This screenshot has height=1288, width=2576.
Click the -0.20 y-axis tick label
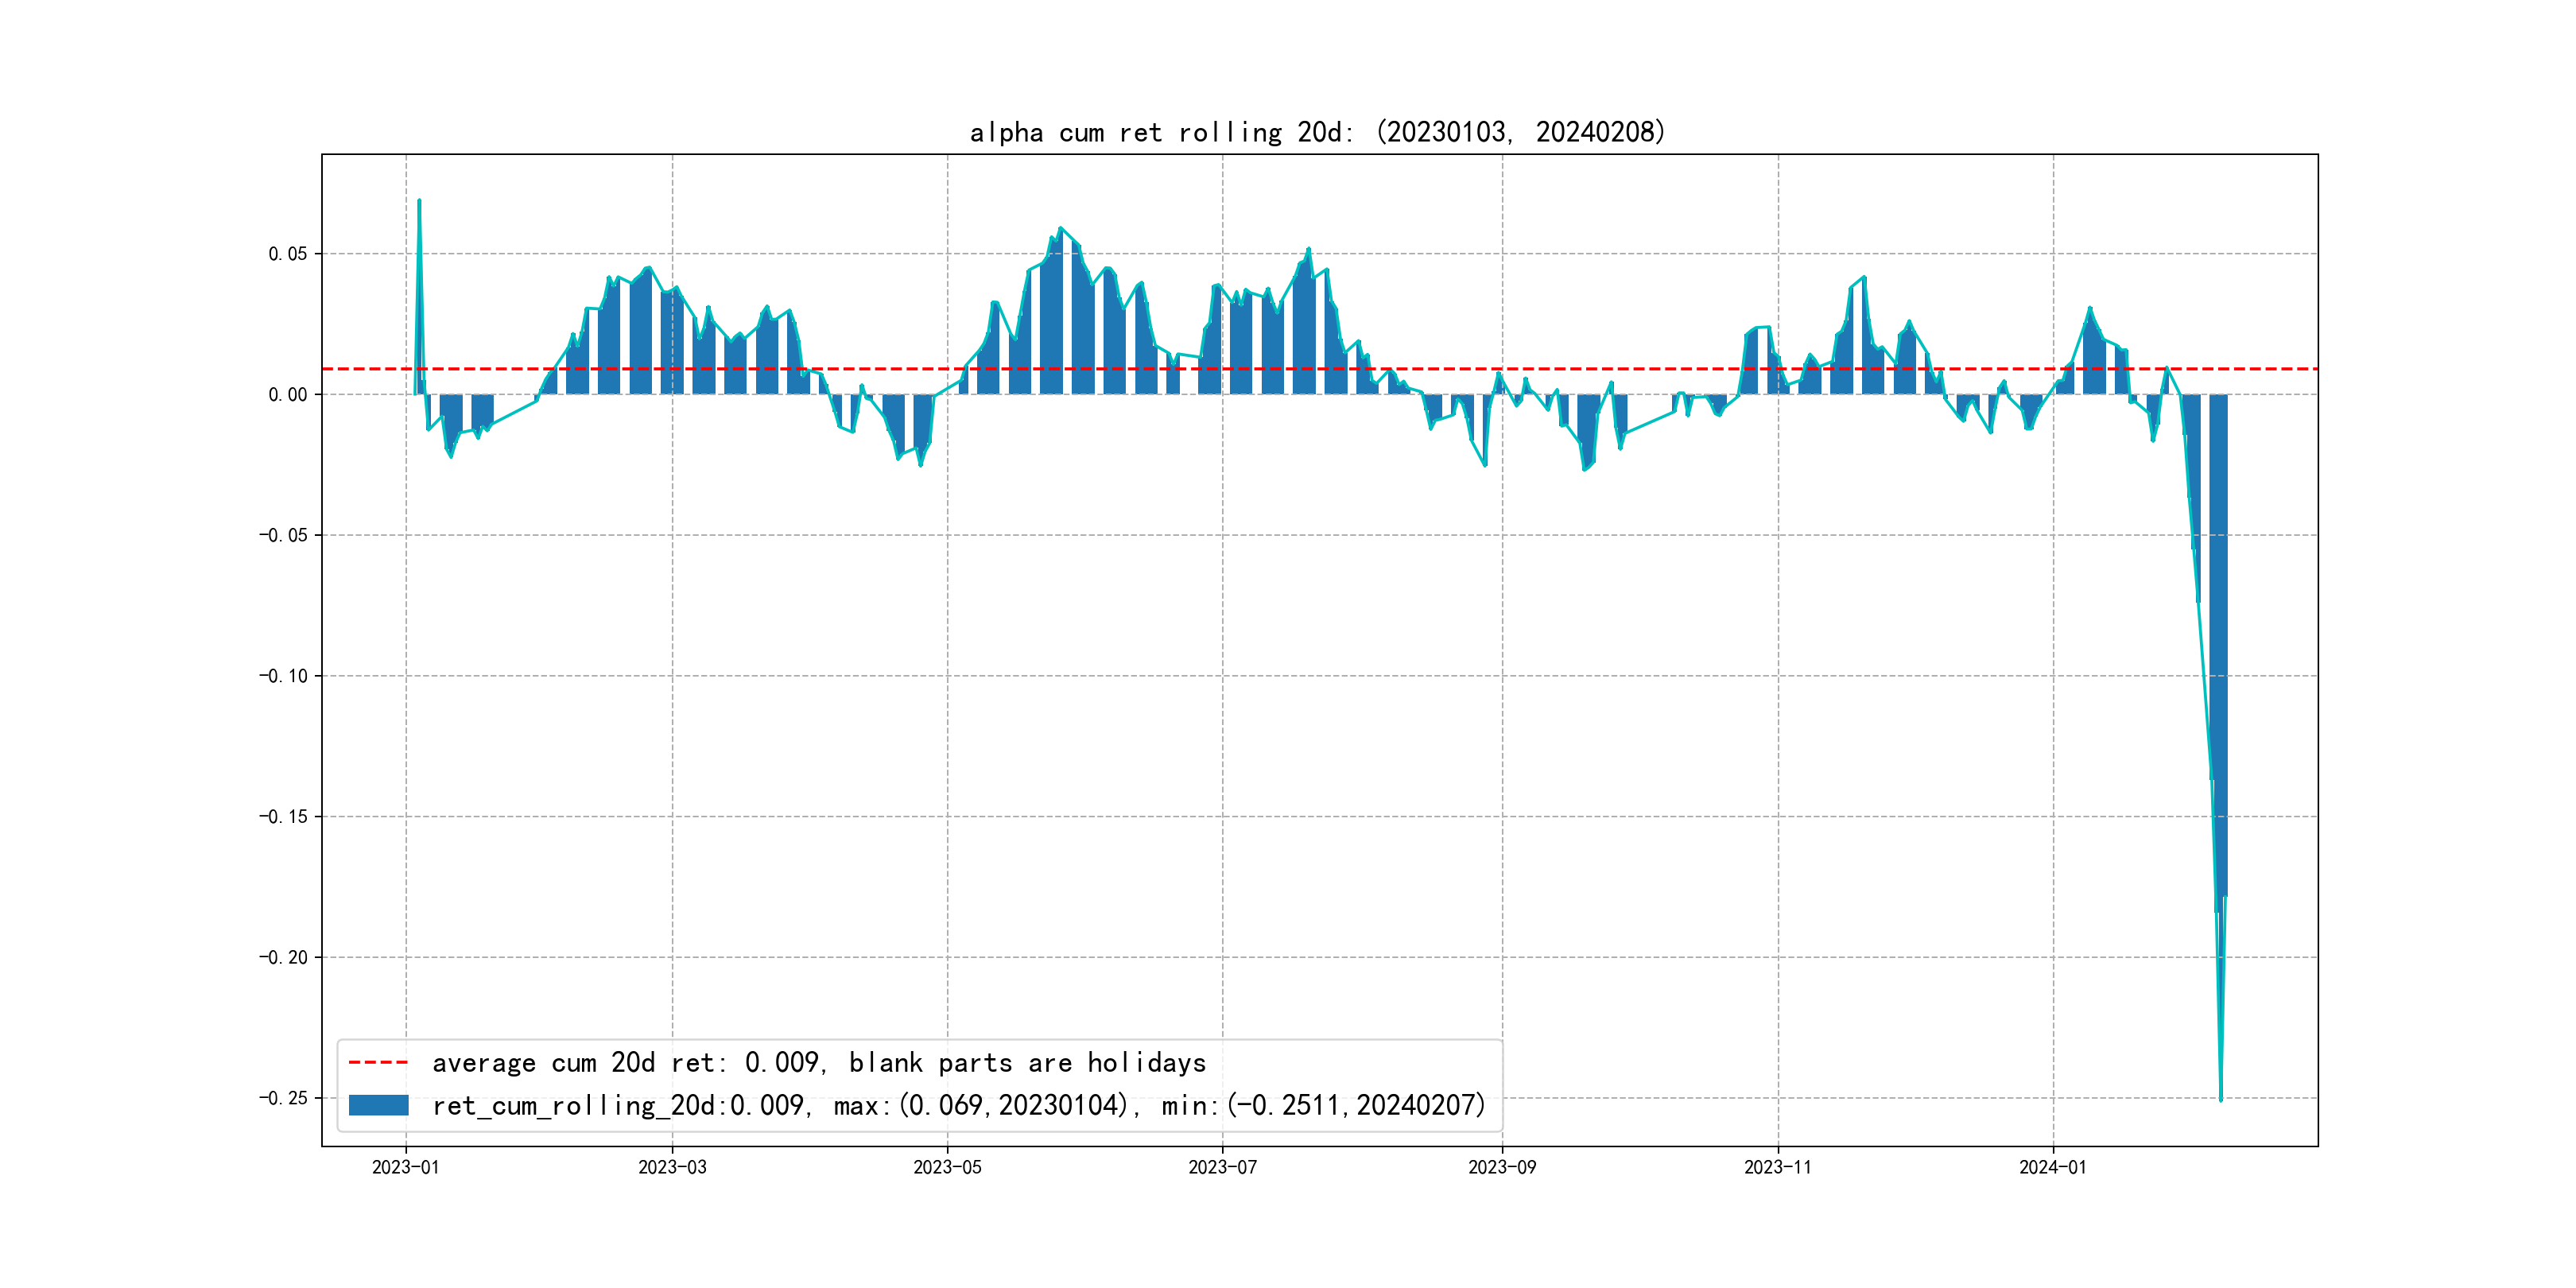click(x=283, y=957)
